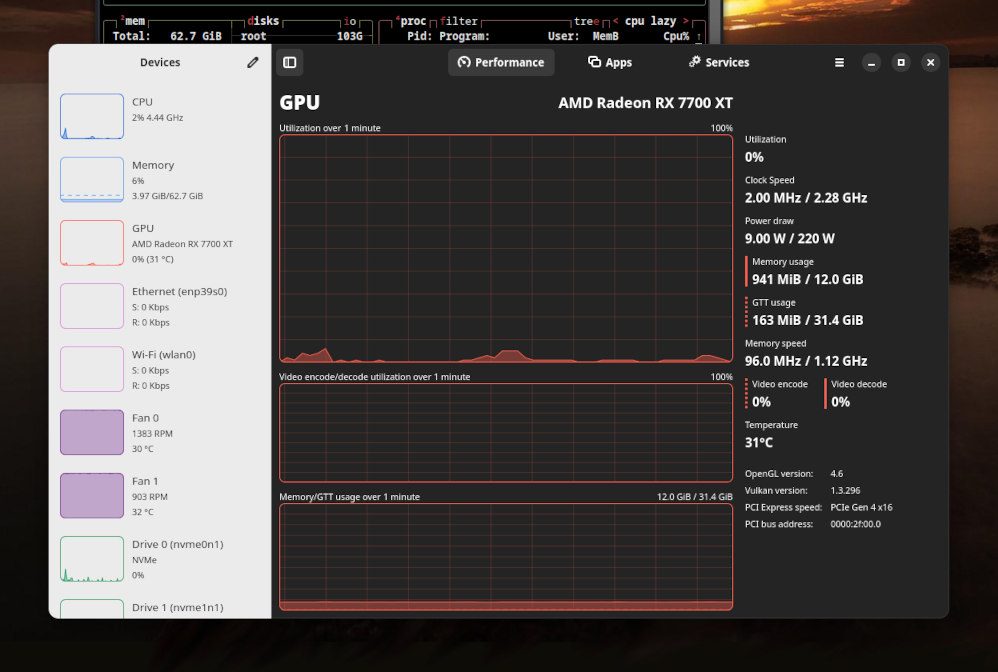Click the Memory/GTT usage graph
Image resolution: width=998 pixels, height=672 pixels.
(506, 557)
